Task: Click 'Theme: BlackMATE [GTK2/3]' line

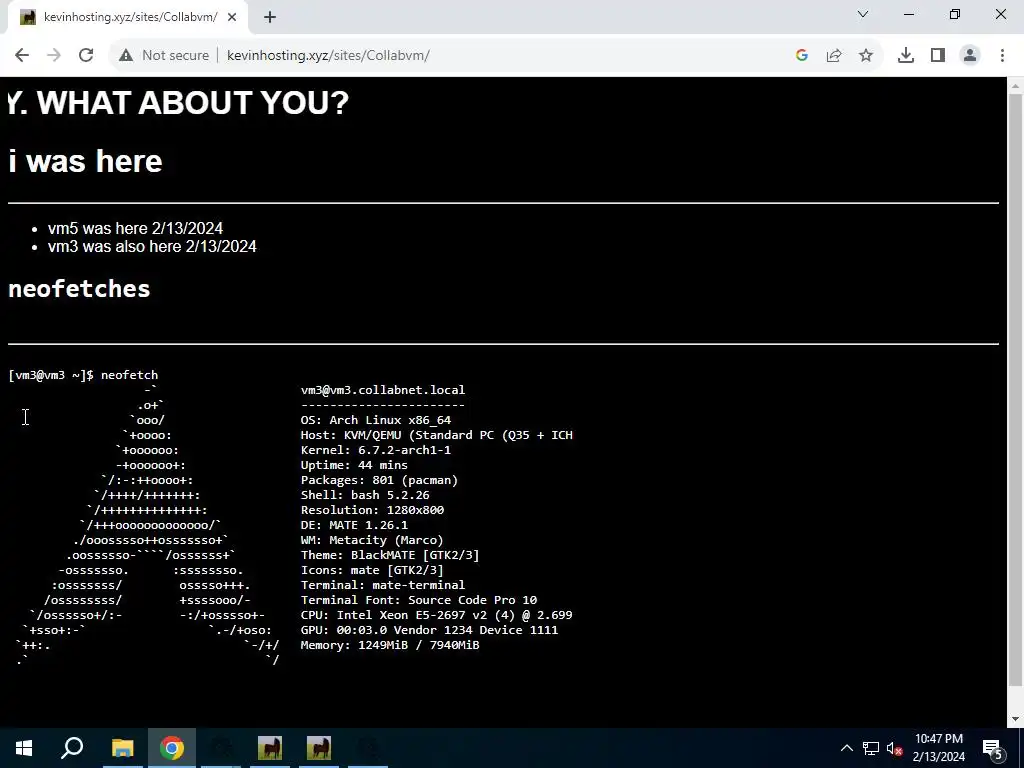Action: tap(390, 555)
